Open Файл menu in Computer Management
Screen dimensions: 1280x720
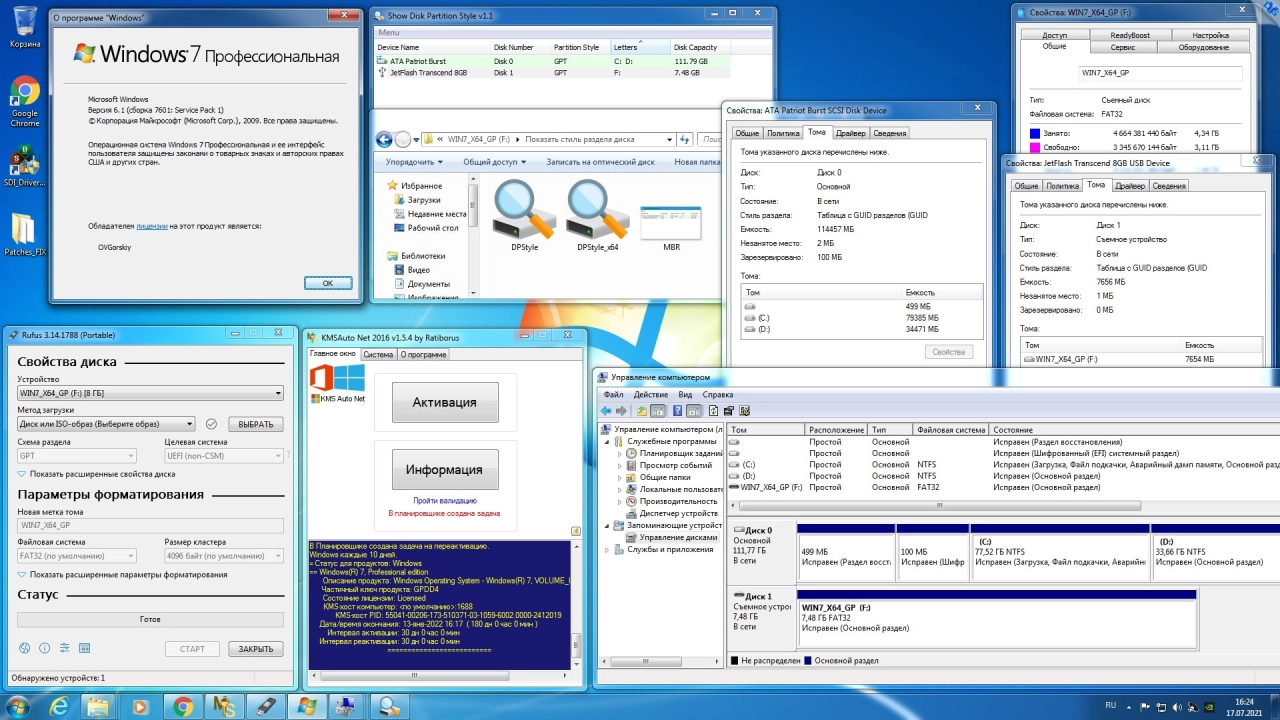[x=613, y=395]
